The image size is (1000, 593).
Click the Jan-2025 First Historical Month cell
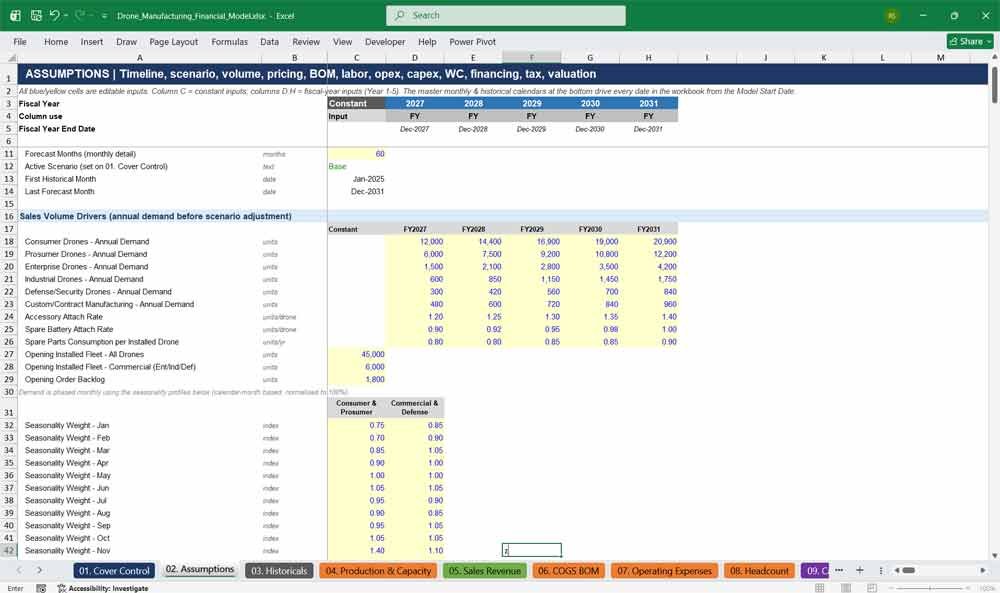[357, 179]
